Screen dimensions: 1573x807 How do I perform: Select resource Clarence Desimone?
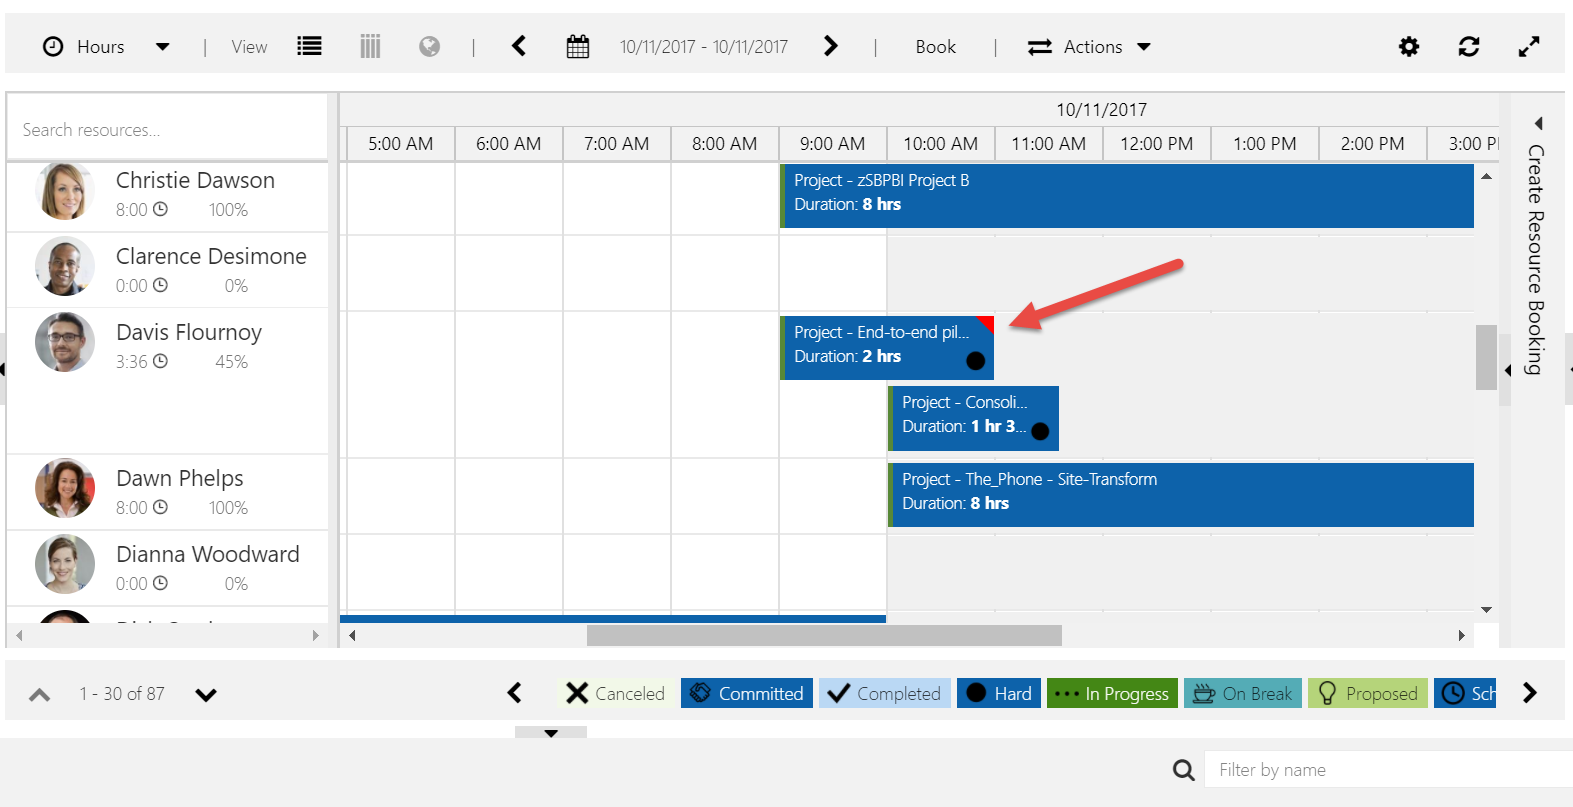[x=211, y=256]
